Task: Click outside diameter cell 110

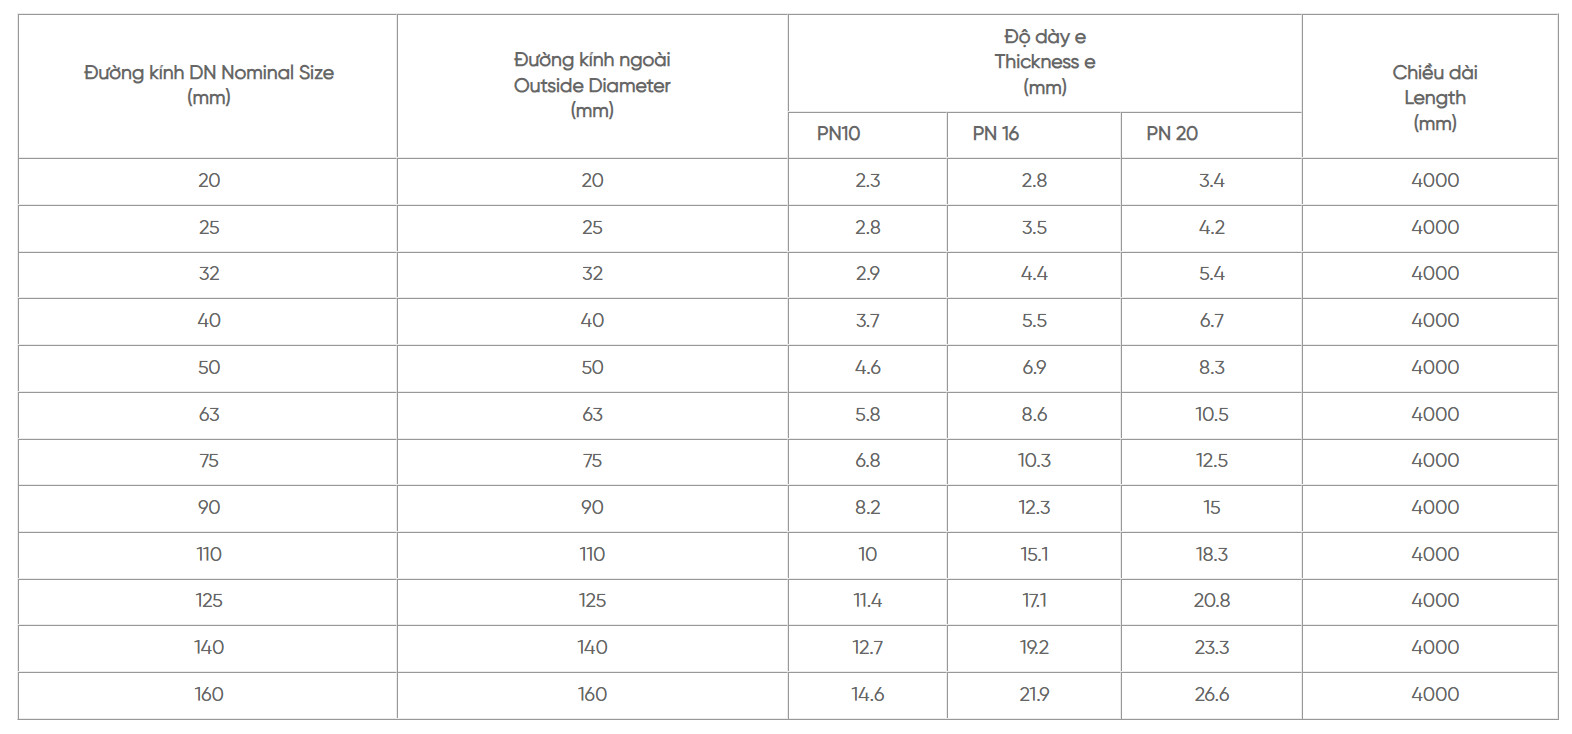Action: coord(592,555)
